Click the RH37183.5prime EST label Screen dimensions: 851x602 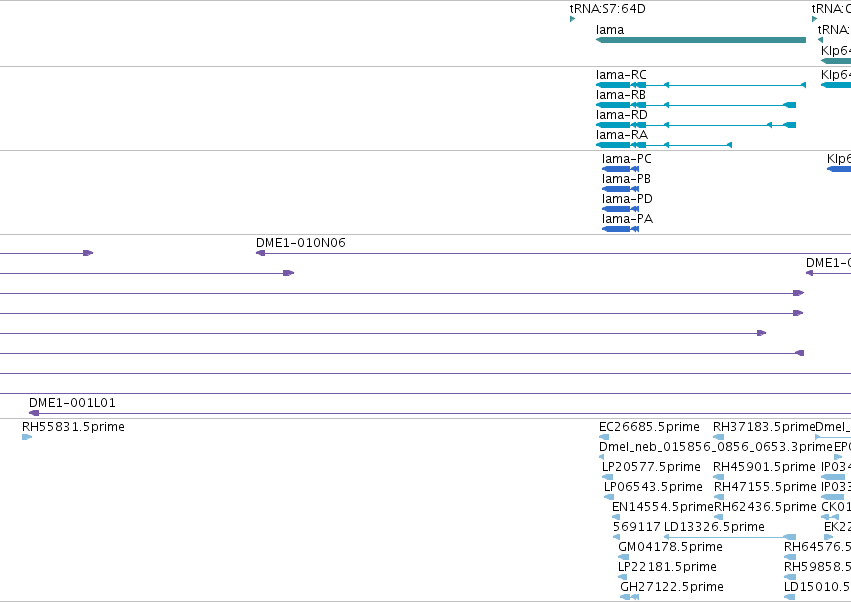764,427
